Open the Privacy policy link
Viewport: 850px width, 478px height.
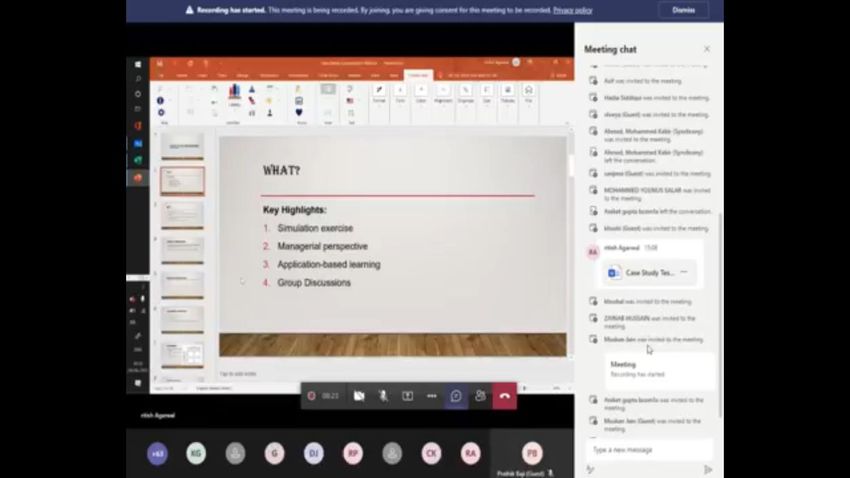point(572,10)
